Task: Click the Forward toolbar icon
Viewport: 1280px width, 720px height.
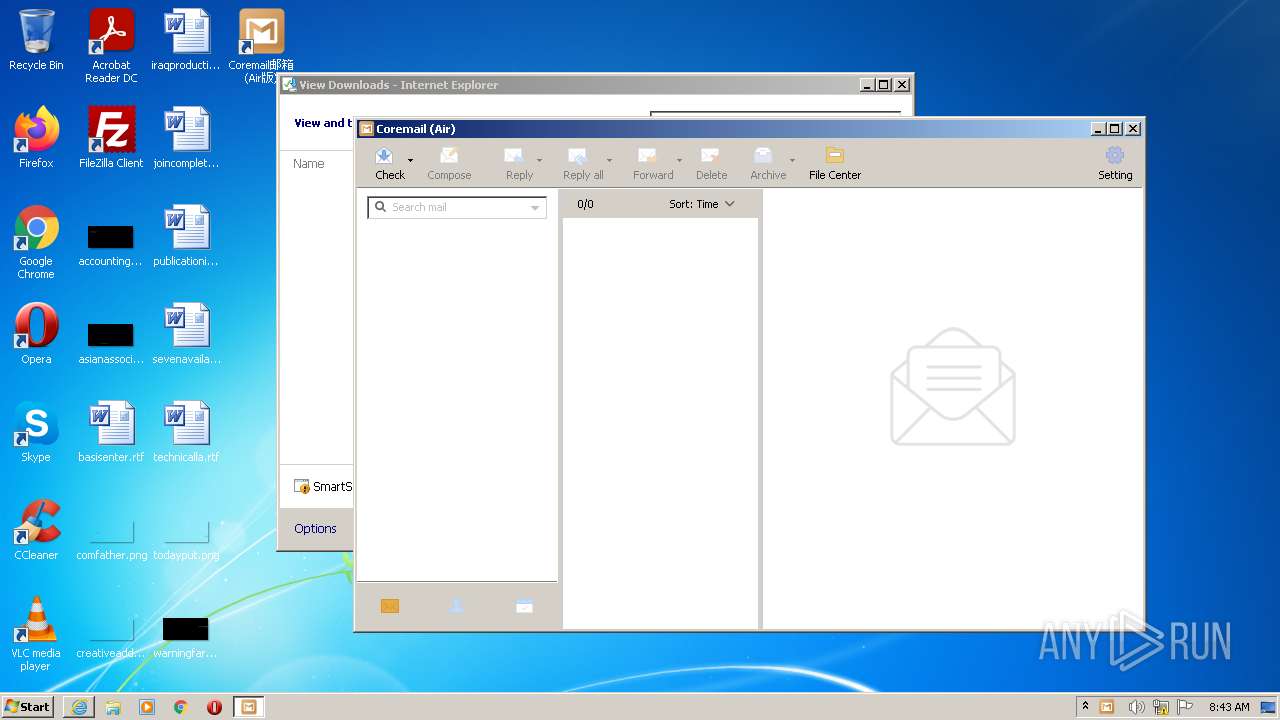Action: 647,156
